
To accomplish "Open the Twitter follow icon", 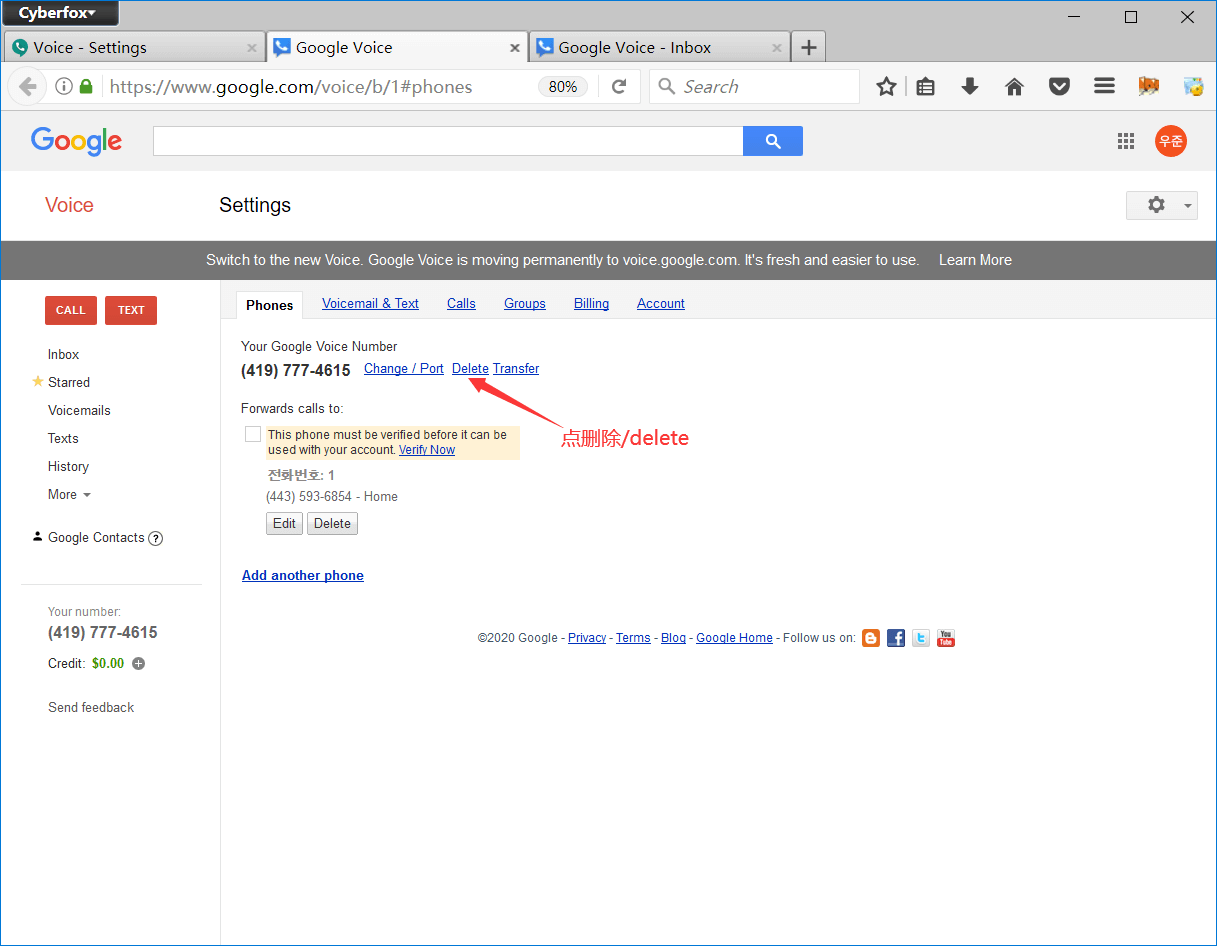I will coord(921,638).
